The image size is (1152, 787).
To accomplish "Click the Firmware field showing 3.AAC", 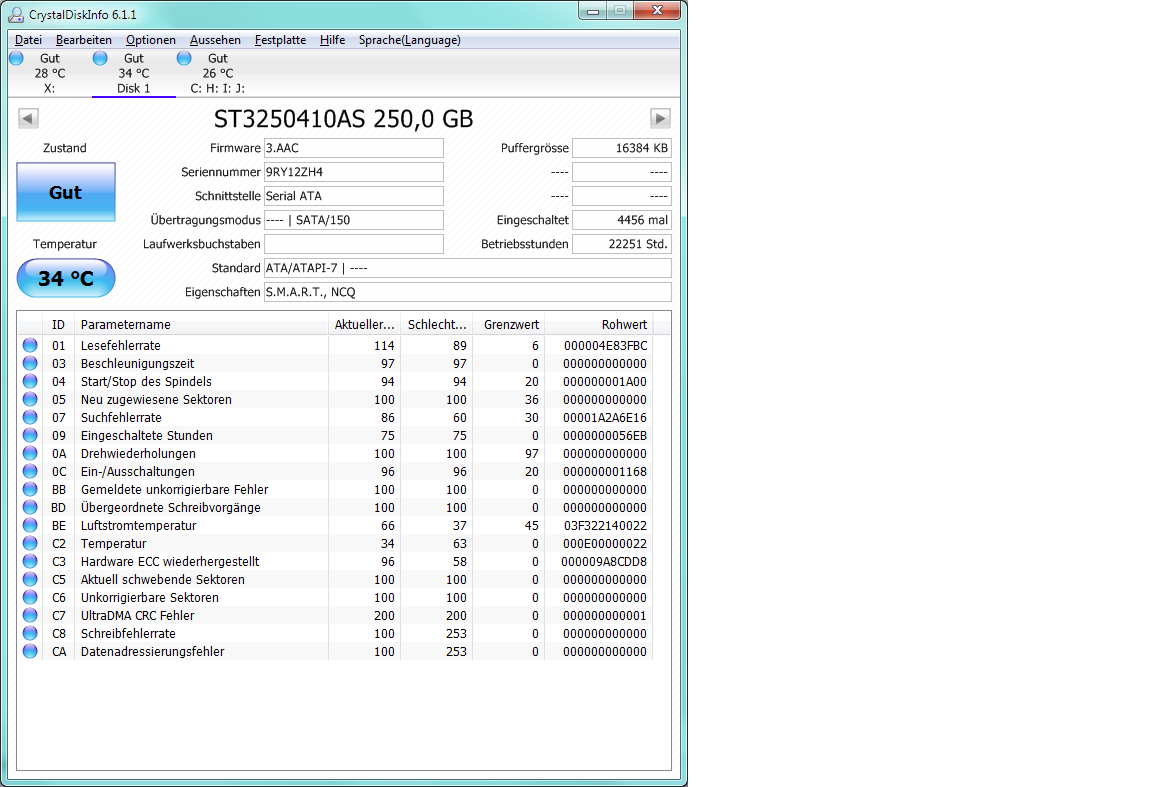I will 353,148.
